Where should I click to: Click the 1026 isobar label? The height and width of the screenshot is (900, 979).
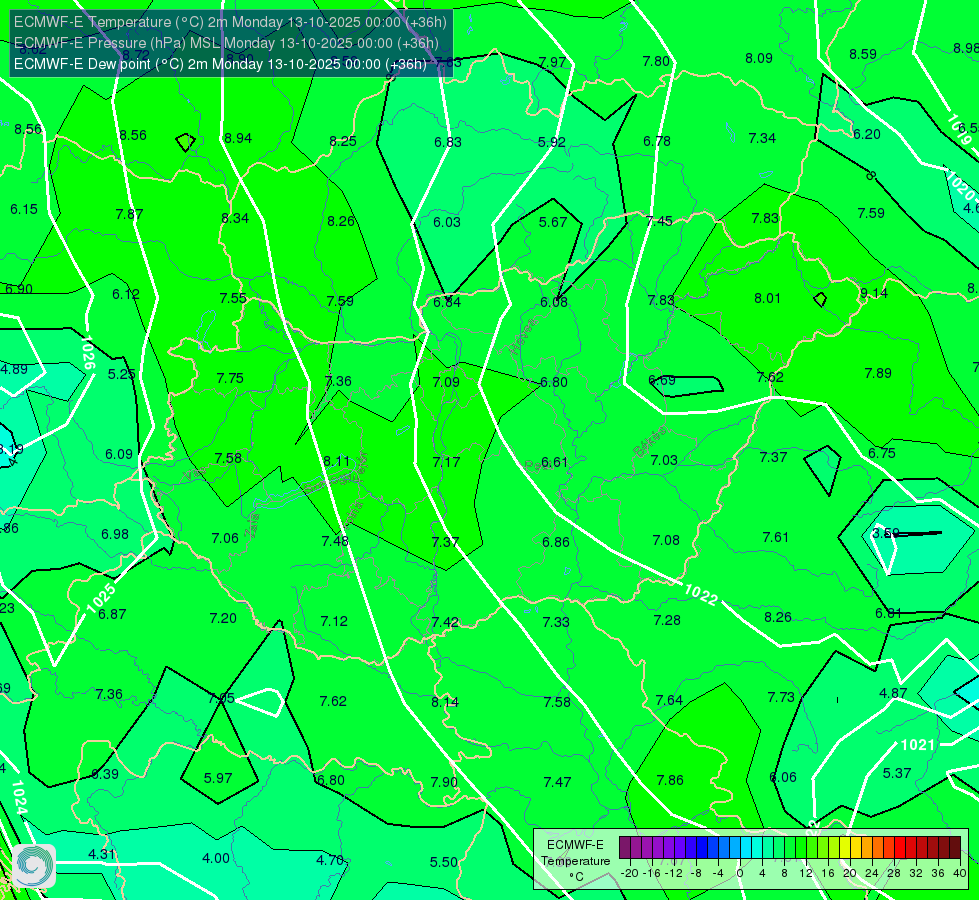pyautogui.click(x=88, y=353)
